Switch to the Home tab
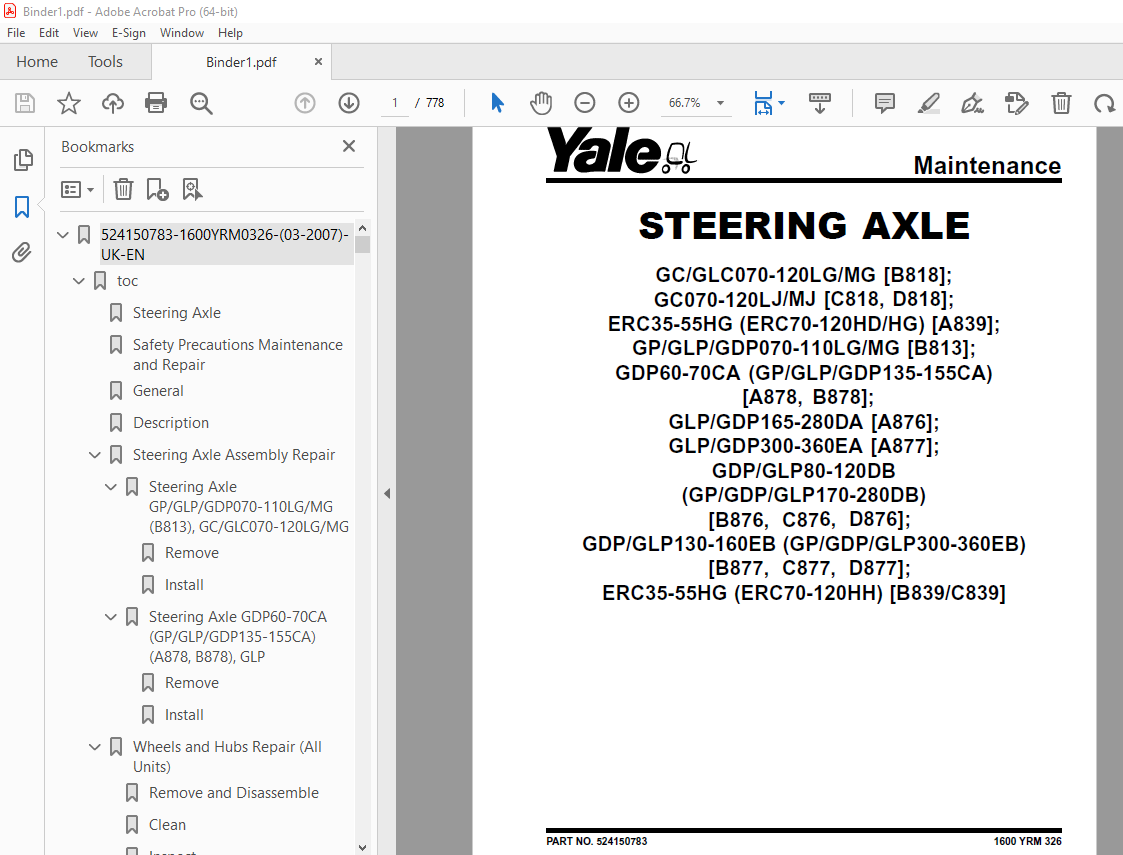Viewport: 1123px width, 855px height. (37, 62)
